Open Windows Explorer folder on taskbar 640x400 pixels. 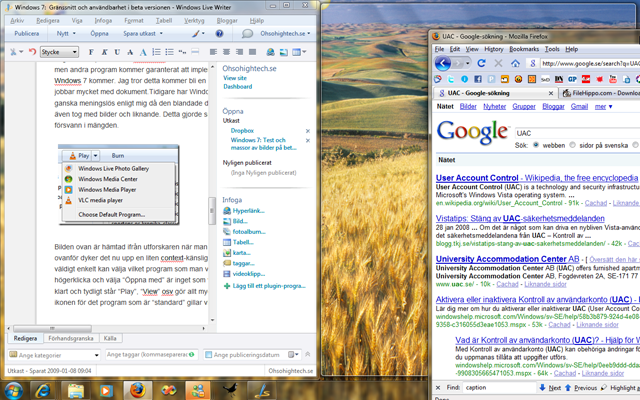point(76,391)
